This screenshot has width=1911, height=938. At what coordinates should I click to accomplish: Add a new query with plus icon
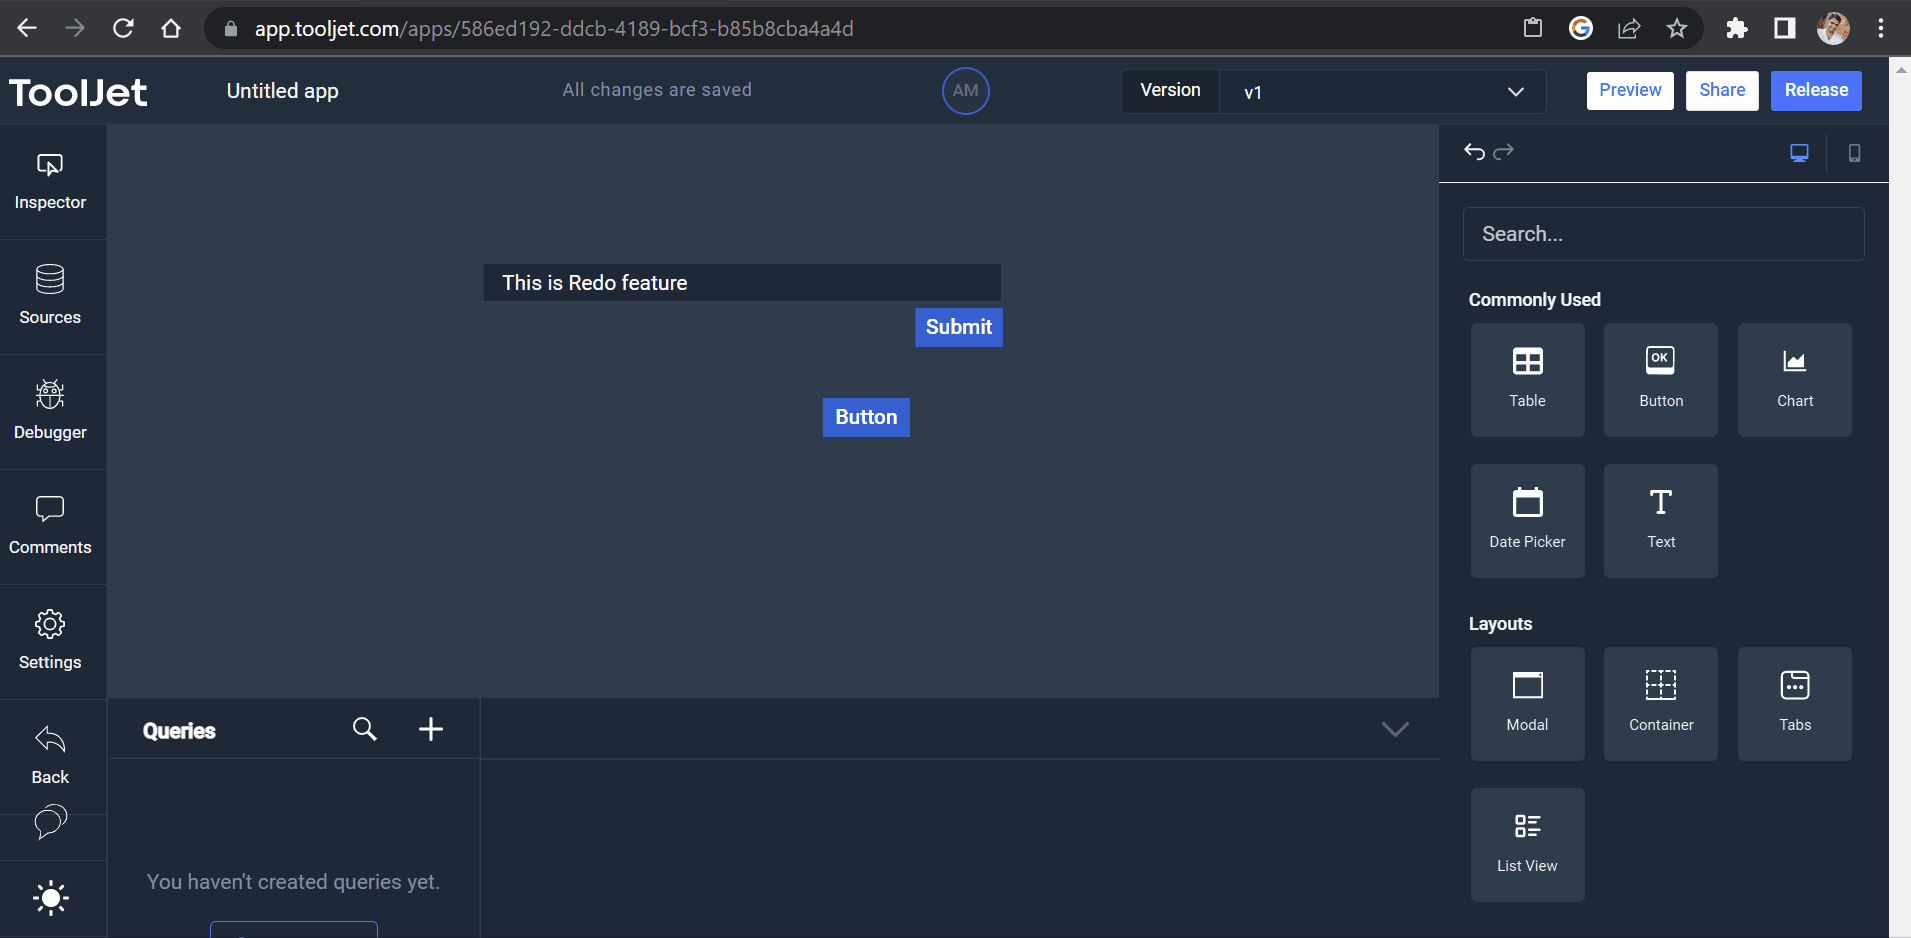[431, 729]
